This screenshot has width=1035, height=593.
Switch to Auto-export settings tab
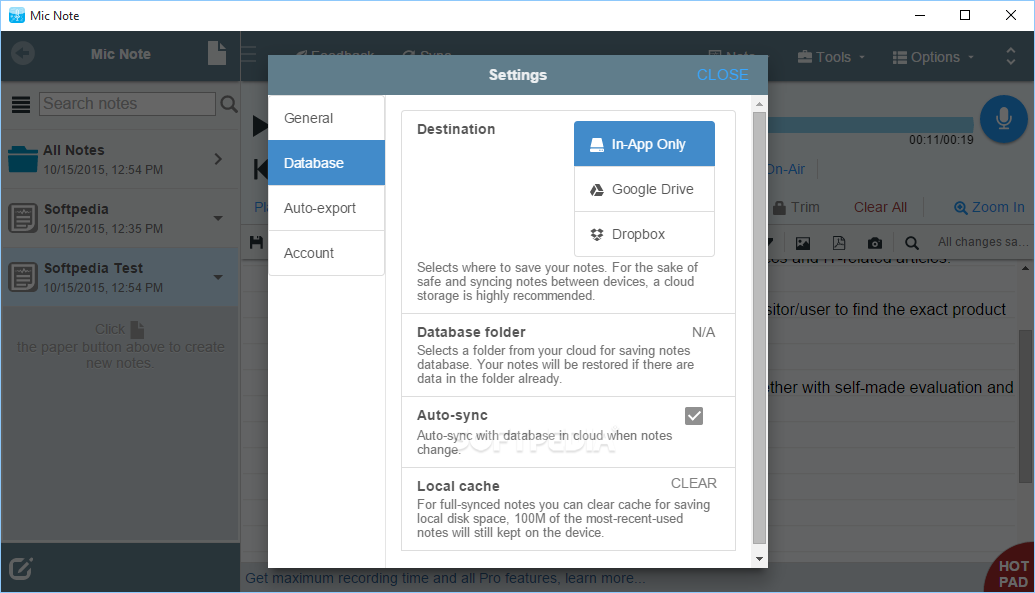(326, 208)
